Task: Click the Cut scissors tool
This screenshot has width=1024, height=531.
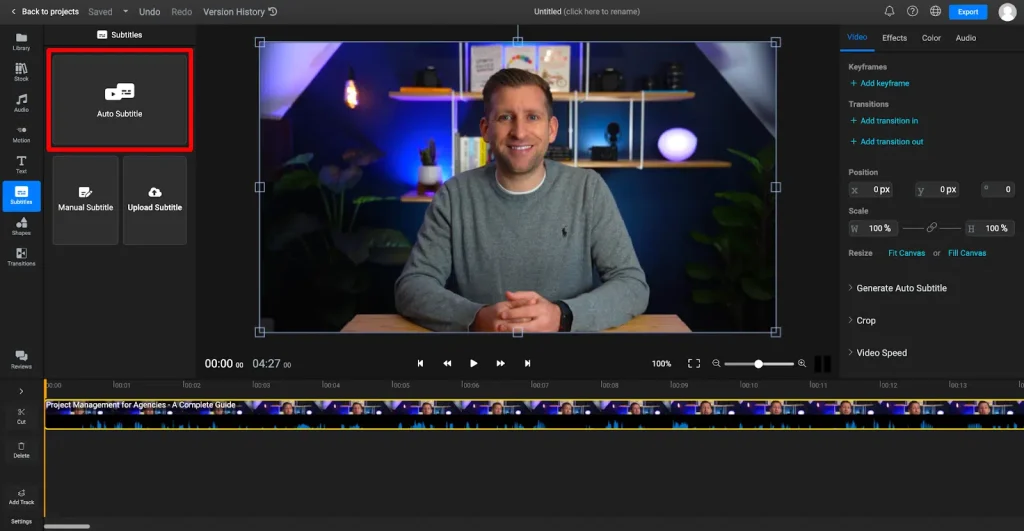Action: [21, 415]
